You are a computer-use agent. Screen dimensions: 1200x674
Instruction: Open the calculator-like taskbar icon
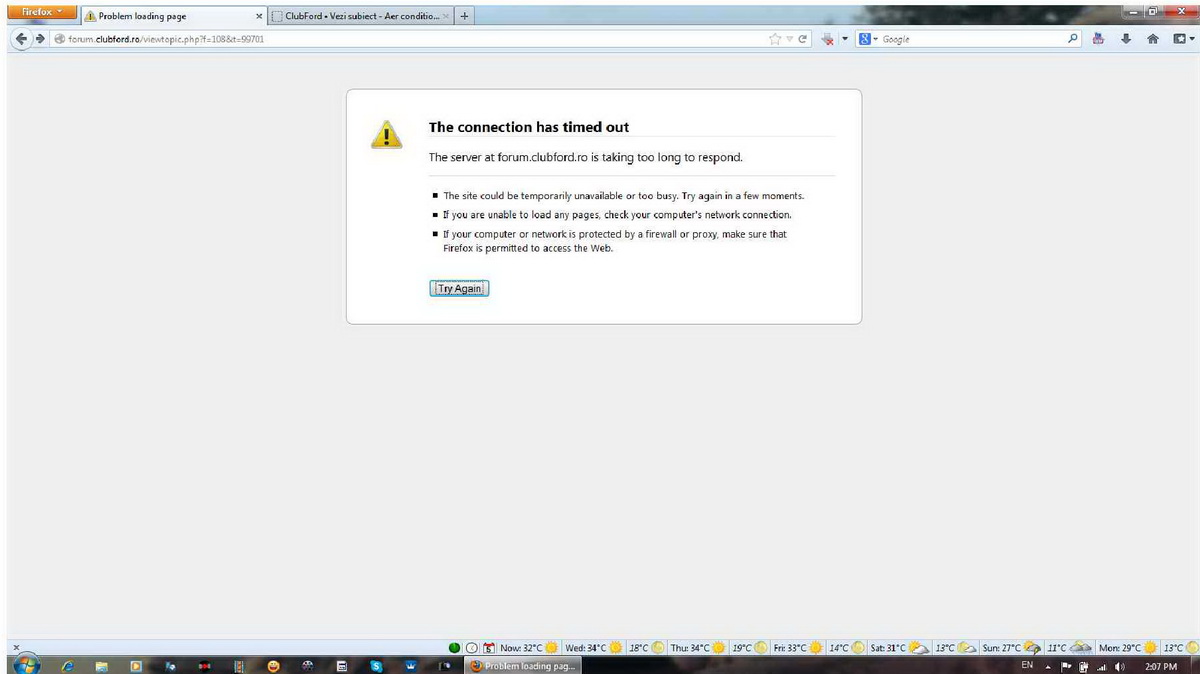(x=342, y=665)
